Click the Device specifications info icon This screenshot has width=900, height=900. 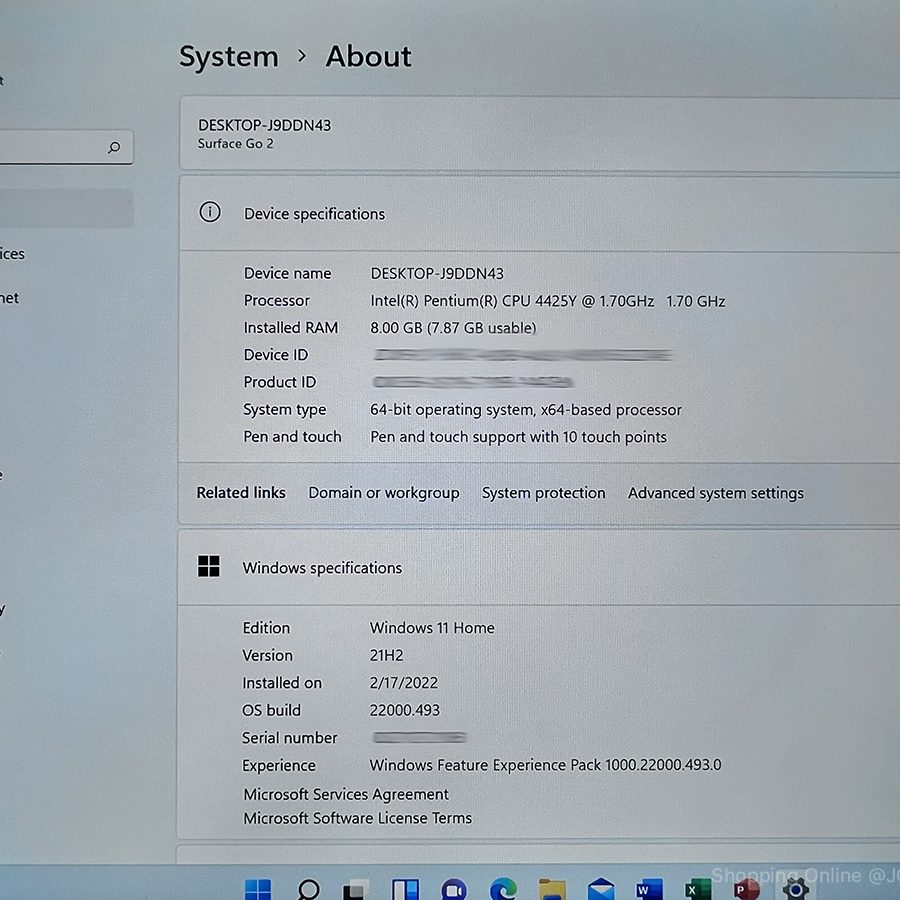click(x=210, y=212)
